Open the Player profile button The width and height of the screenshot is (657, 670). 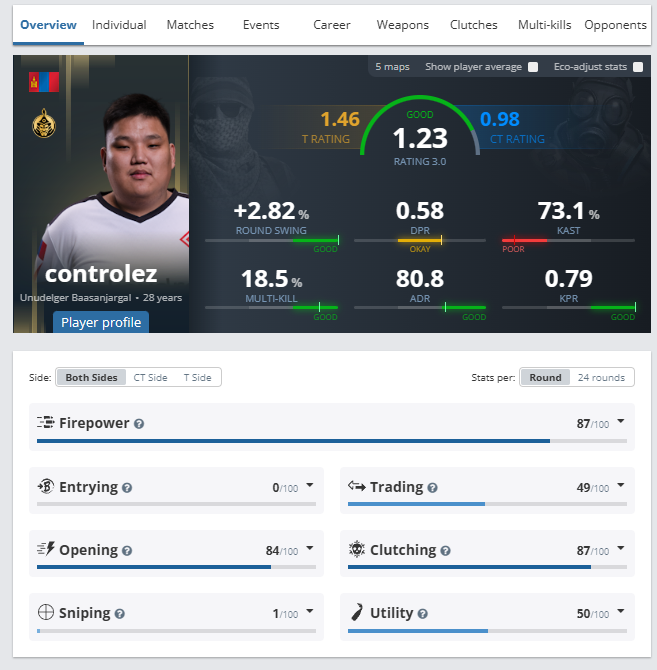point(101,322)
